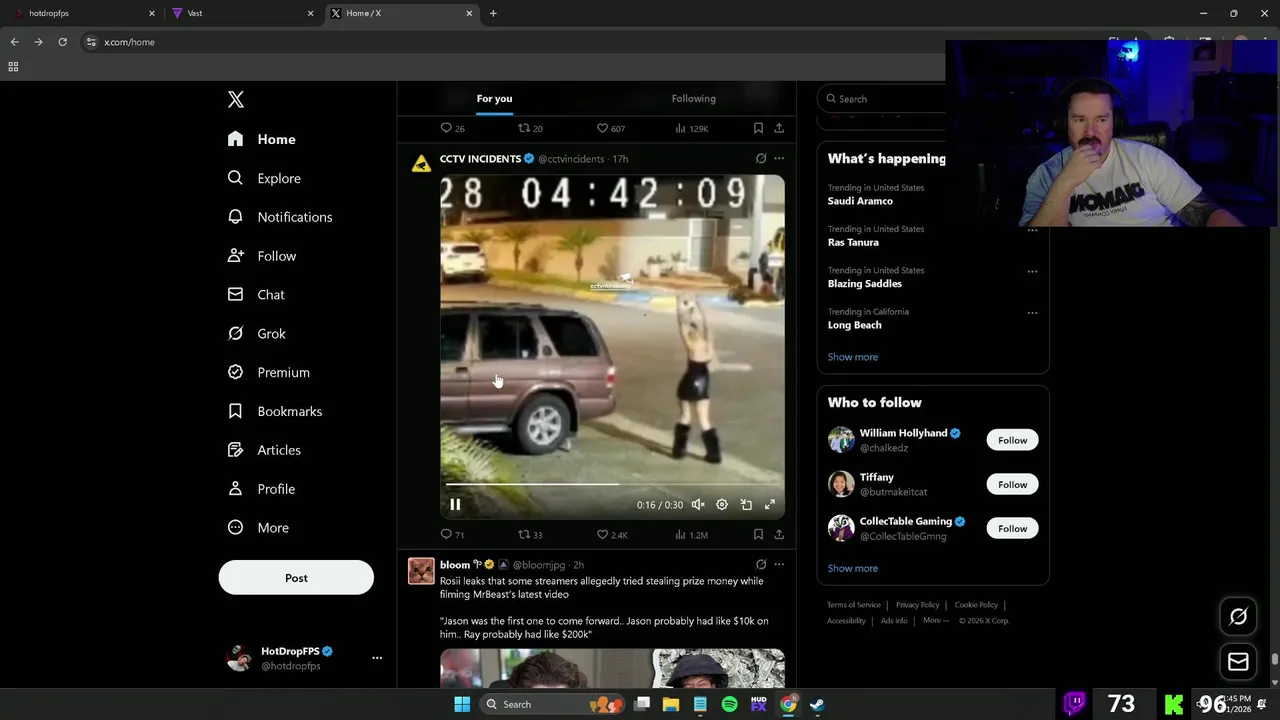The width and height of the screenshot is (1280, 720).
Task: Enter fullscreen on the video
Action: pyautogui.click(x=770, y=505)
